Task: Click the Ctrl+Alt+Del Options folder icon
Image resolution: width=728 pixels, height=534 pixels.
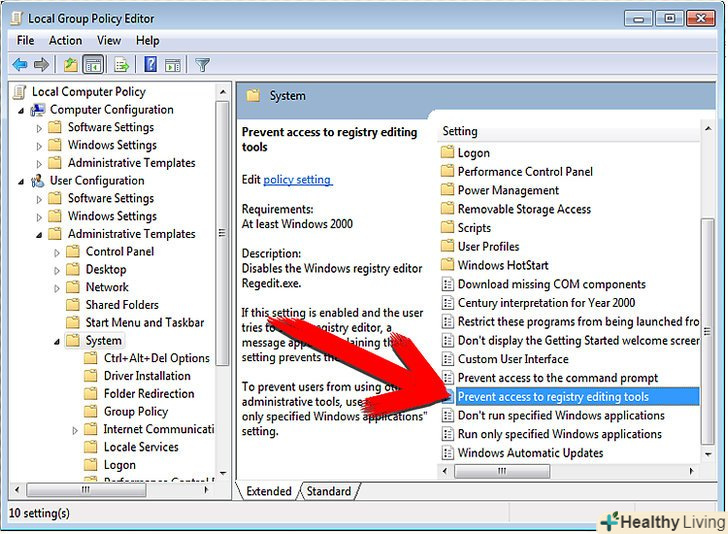Action: click(x=91, y=358)
